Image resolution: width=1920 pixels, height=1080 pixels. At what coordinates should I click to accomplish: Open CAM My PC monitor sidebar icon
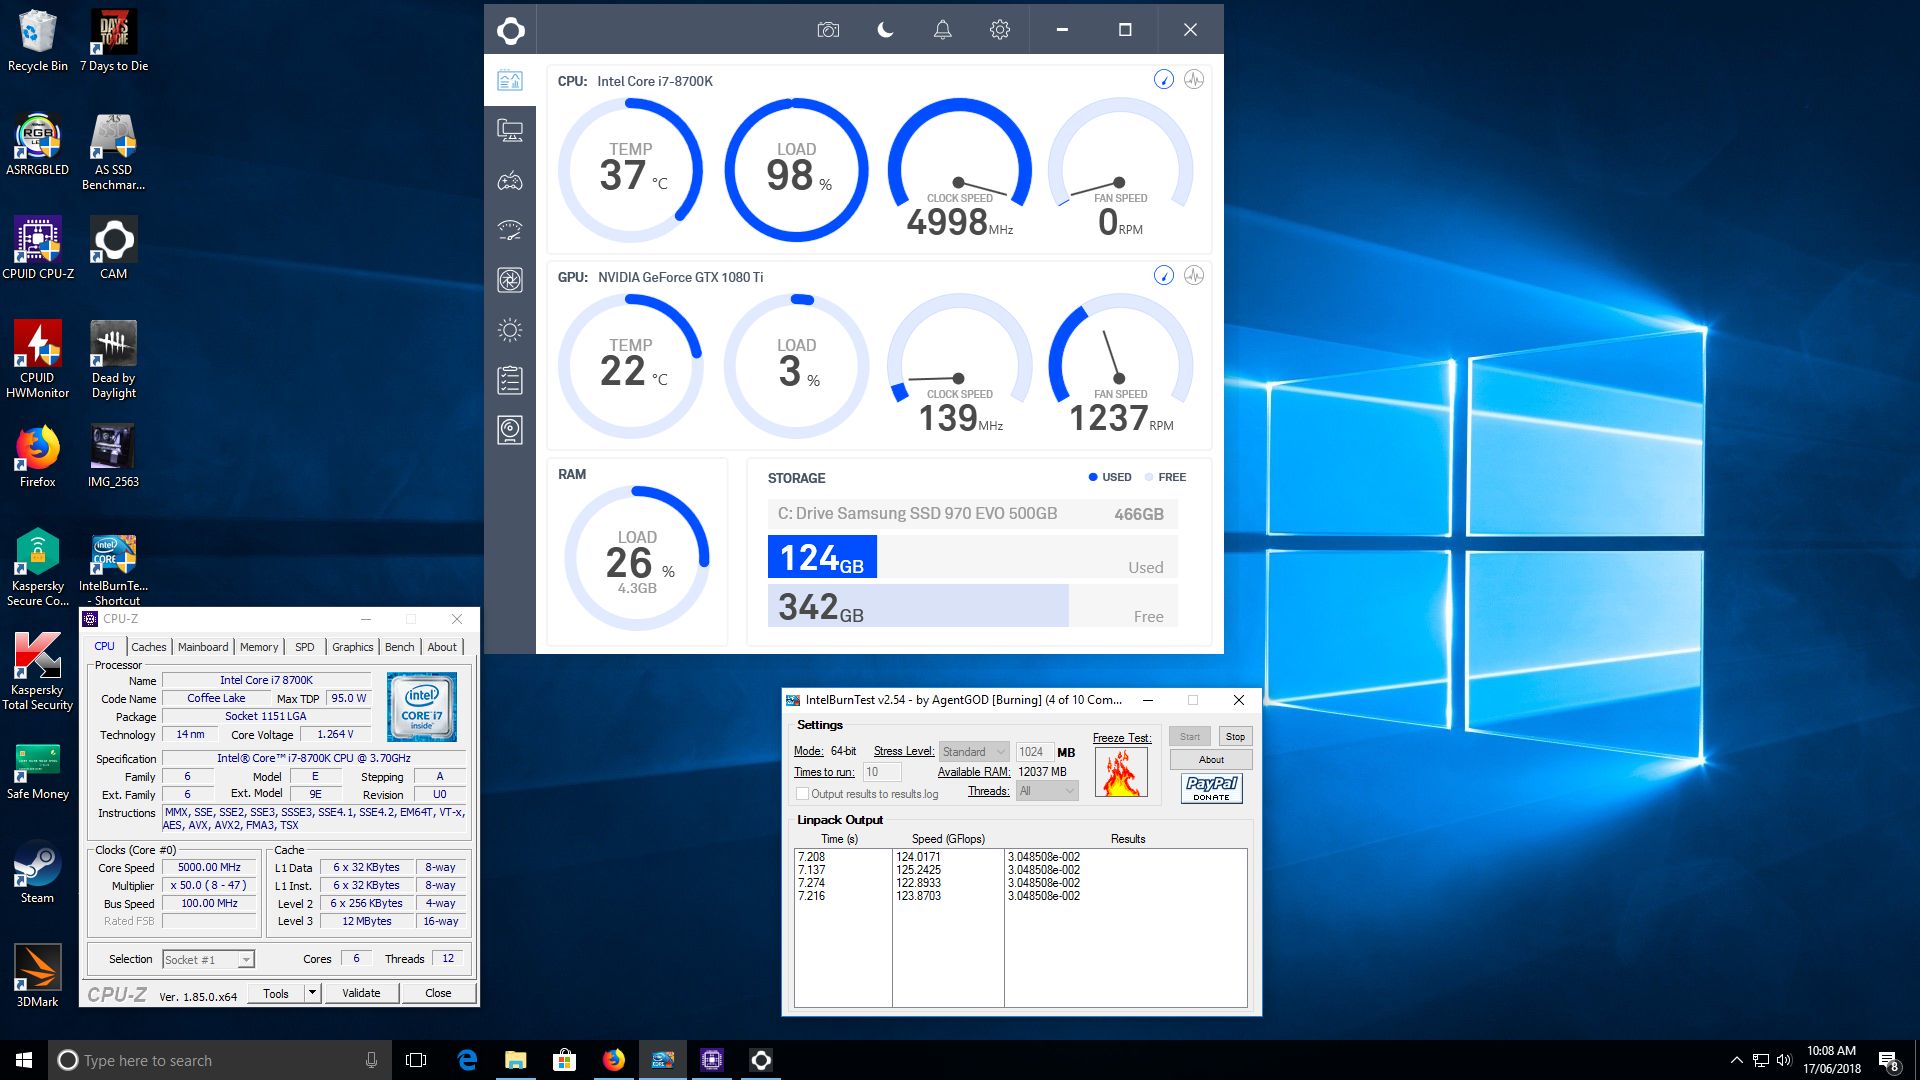click(510, 130)
